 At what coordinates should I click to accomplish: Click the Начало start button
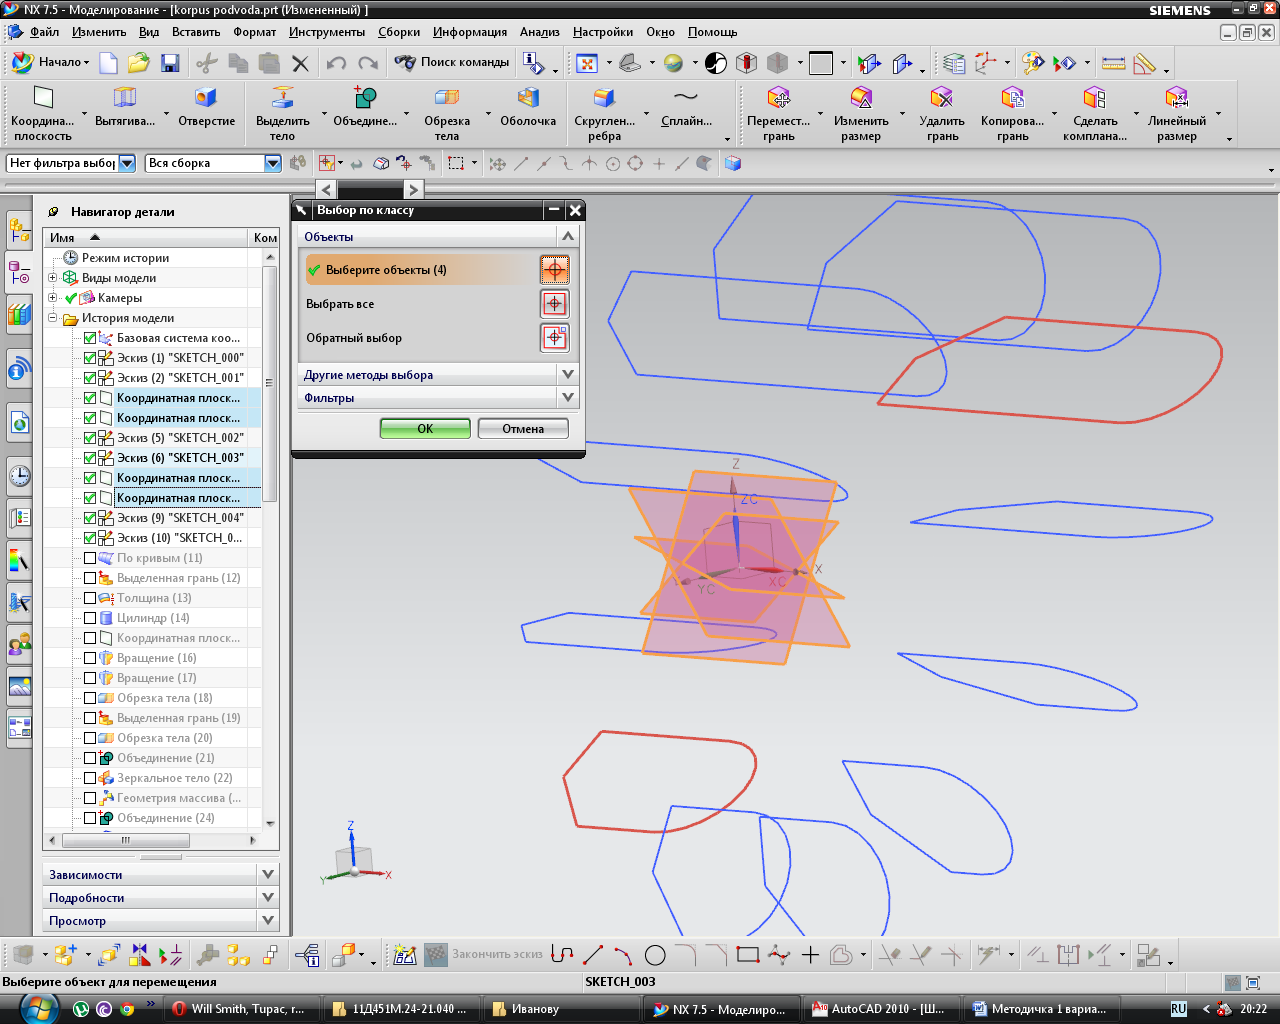(x=51, y=62)
